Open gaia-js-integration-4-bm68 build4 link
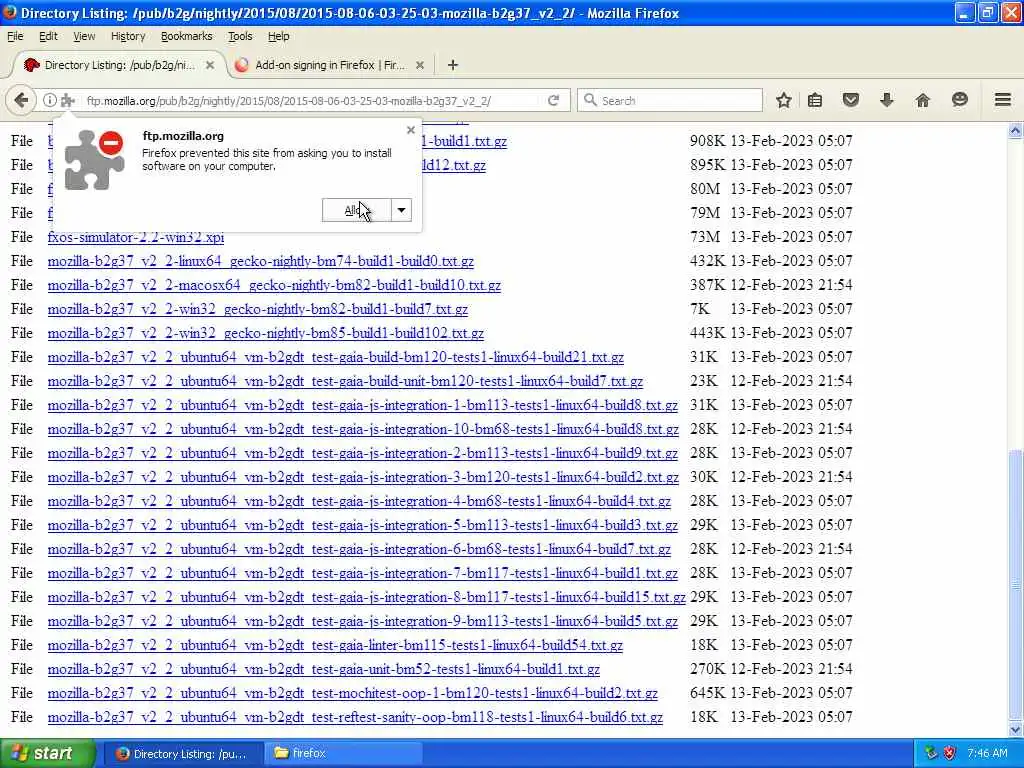Image resolution: width=1024 pixels, height=768 pixels. point(359,501)
